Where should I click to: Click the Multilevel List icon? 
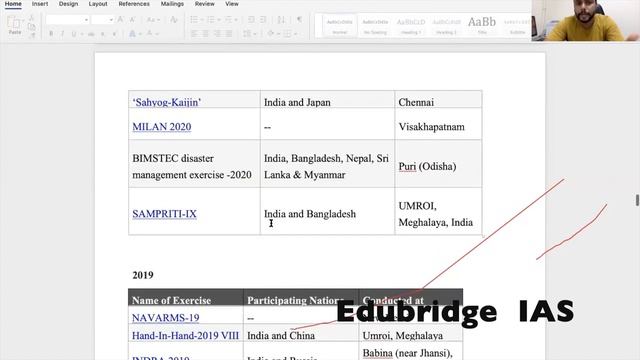[x=228, y=20]
